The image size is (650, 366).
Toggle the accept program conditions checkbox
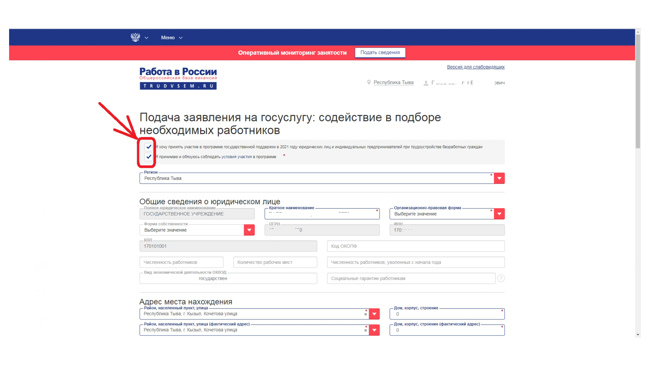(148, 157)
